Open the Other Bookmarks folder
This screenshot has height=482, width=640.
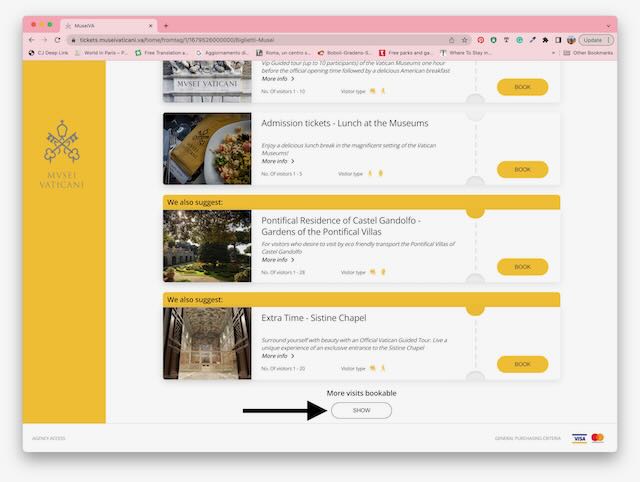(588, 53)
